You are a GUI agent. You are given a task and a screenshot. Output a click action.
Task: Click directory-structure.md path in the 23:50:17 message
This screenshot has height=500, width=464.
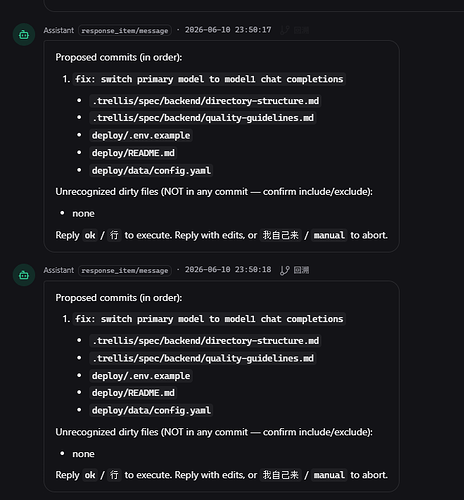[205, 101]
